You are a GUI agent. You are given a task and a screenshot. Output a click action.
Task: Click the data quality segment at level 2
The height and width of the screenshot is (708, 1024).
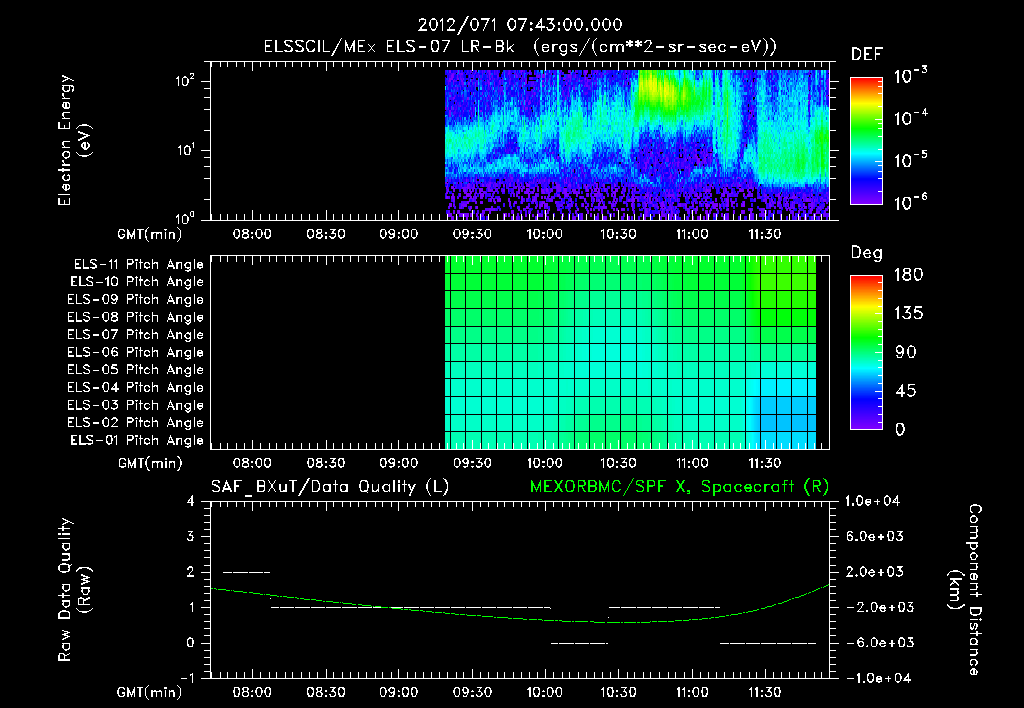pyautogui.click(x=246, y=572)
